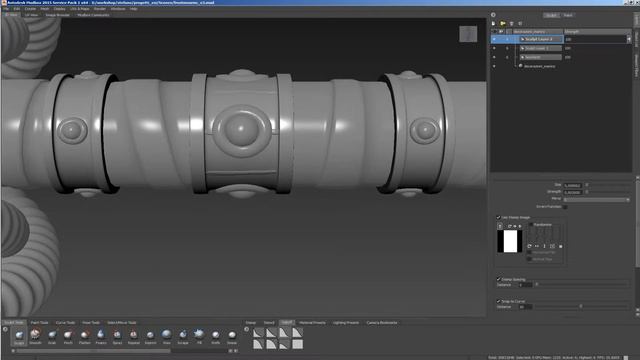
Task: Click the brush Strength value field
Action: tap(572, 192)
